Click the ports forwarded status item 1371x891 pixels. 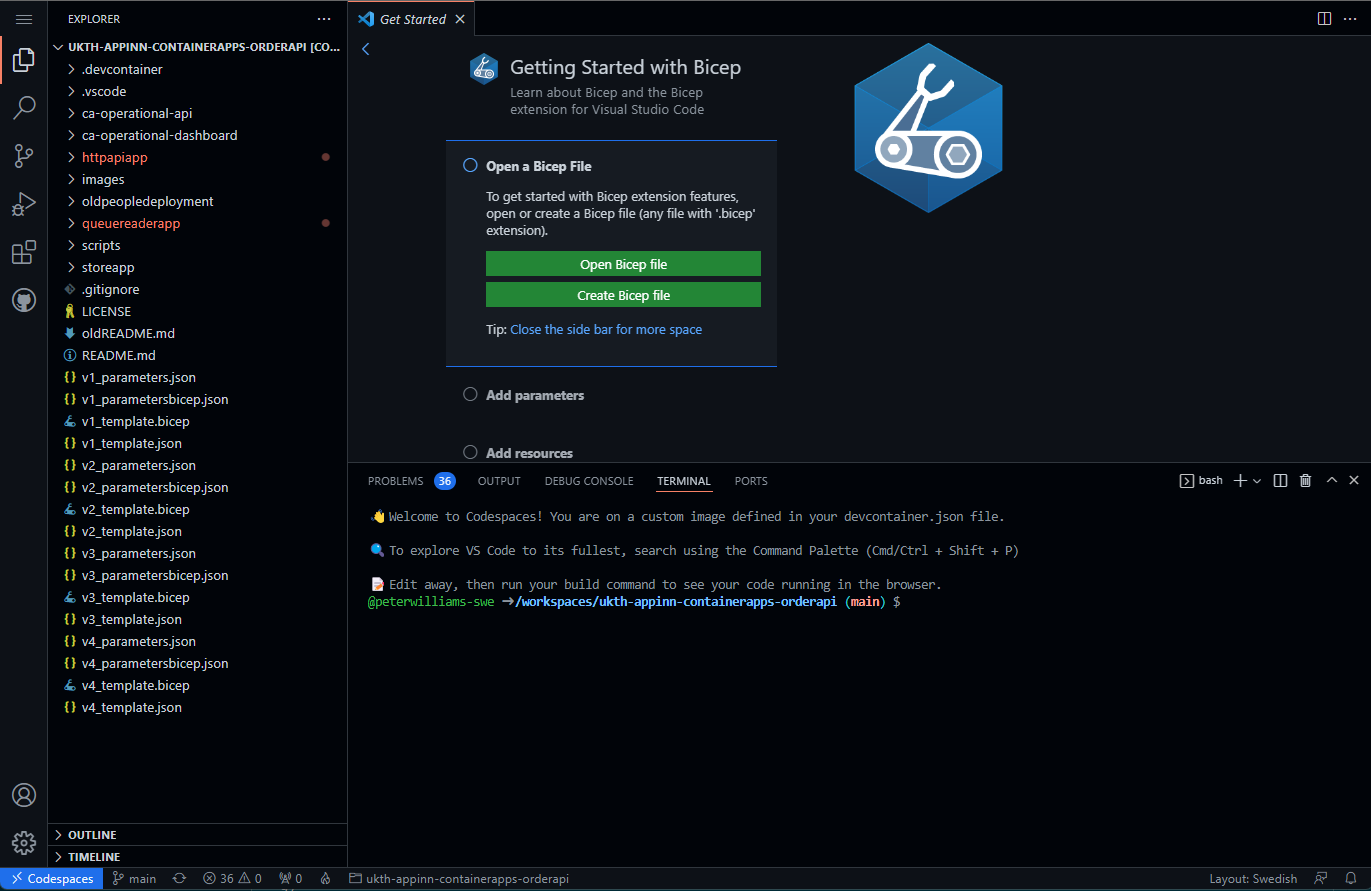click(291, 879)
